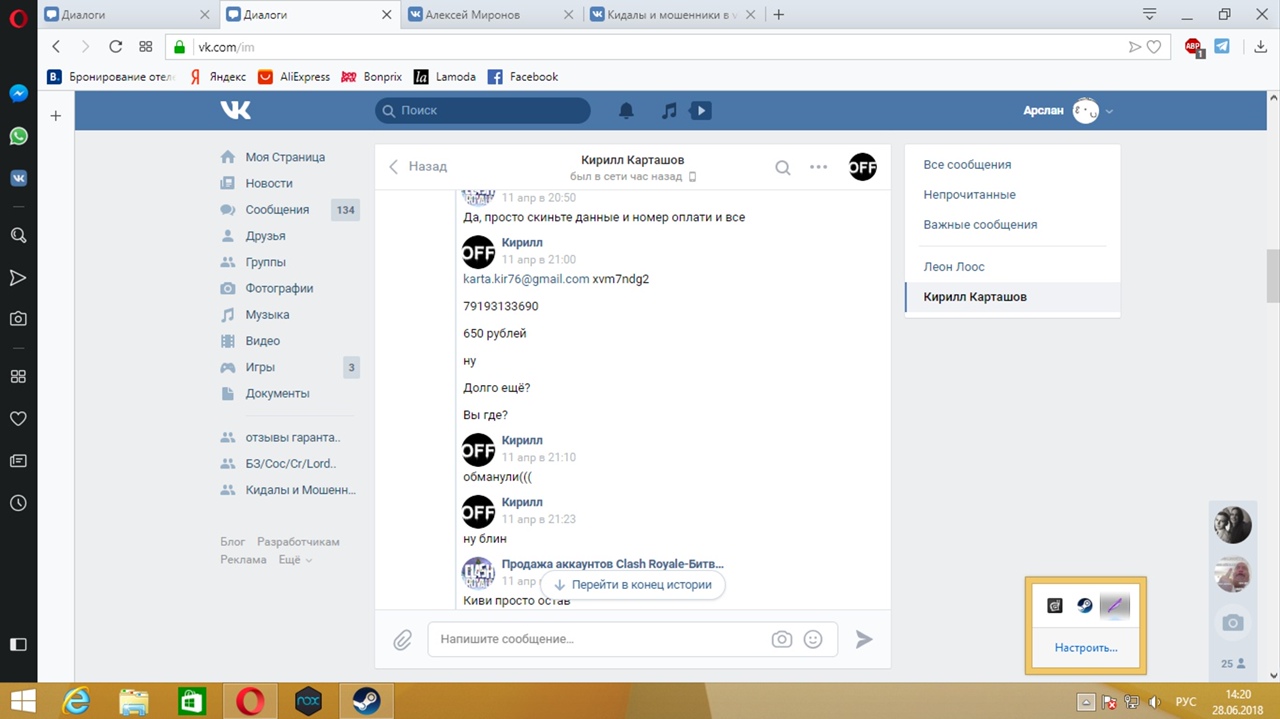This screenshot has width=1280, height=719.
Task: Open WhatsApp in Opera sidebar
Action: point(18,136)
